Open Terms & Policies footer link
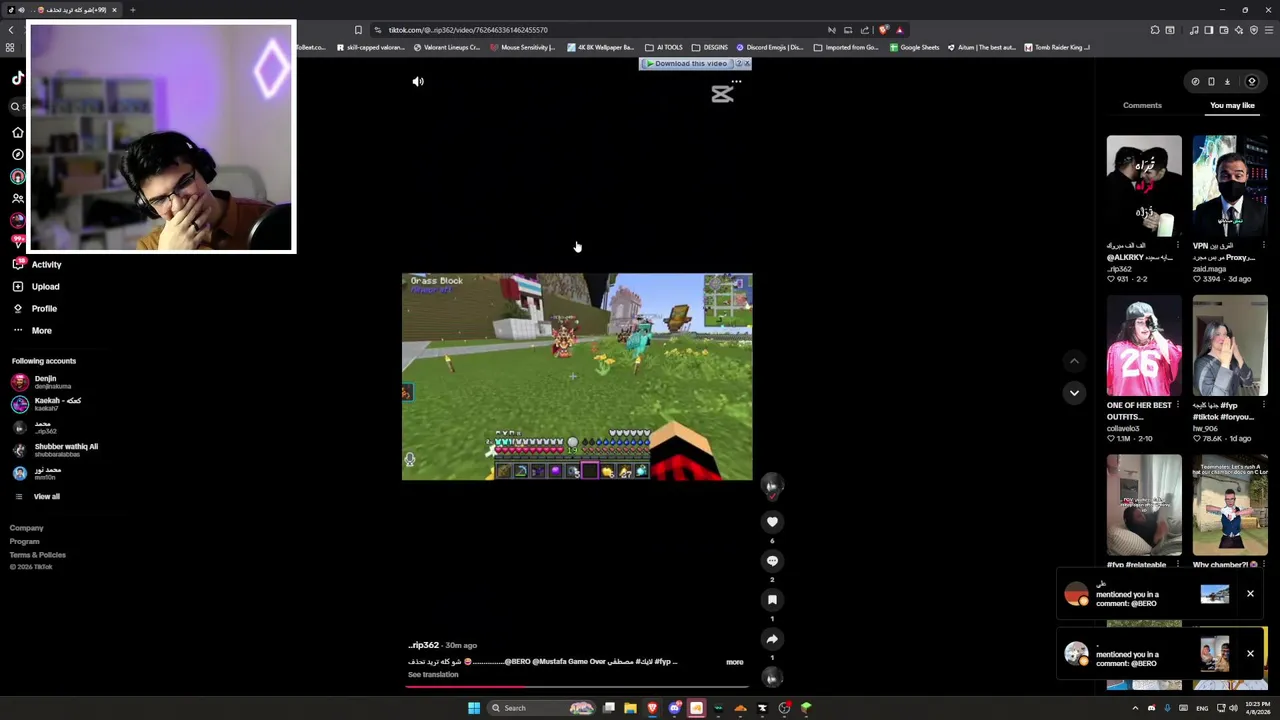Image resolution: width=1280 pixels, height=720 pixels. point(38,555)
